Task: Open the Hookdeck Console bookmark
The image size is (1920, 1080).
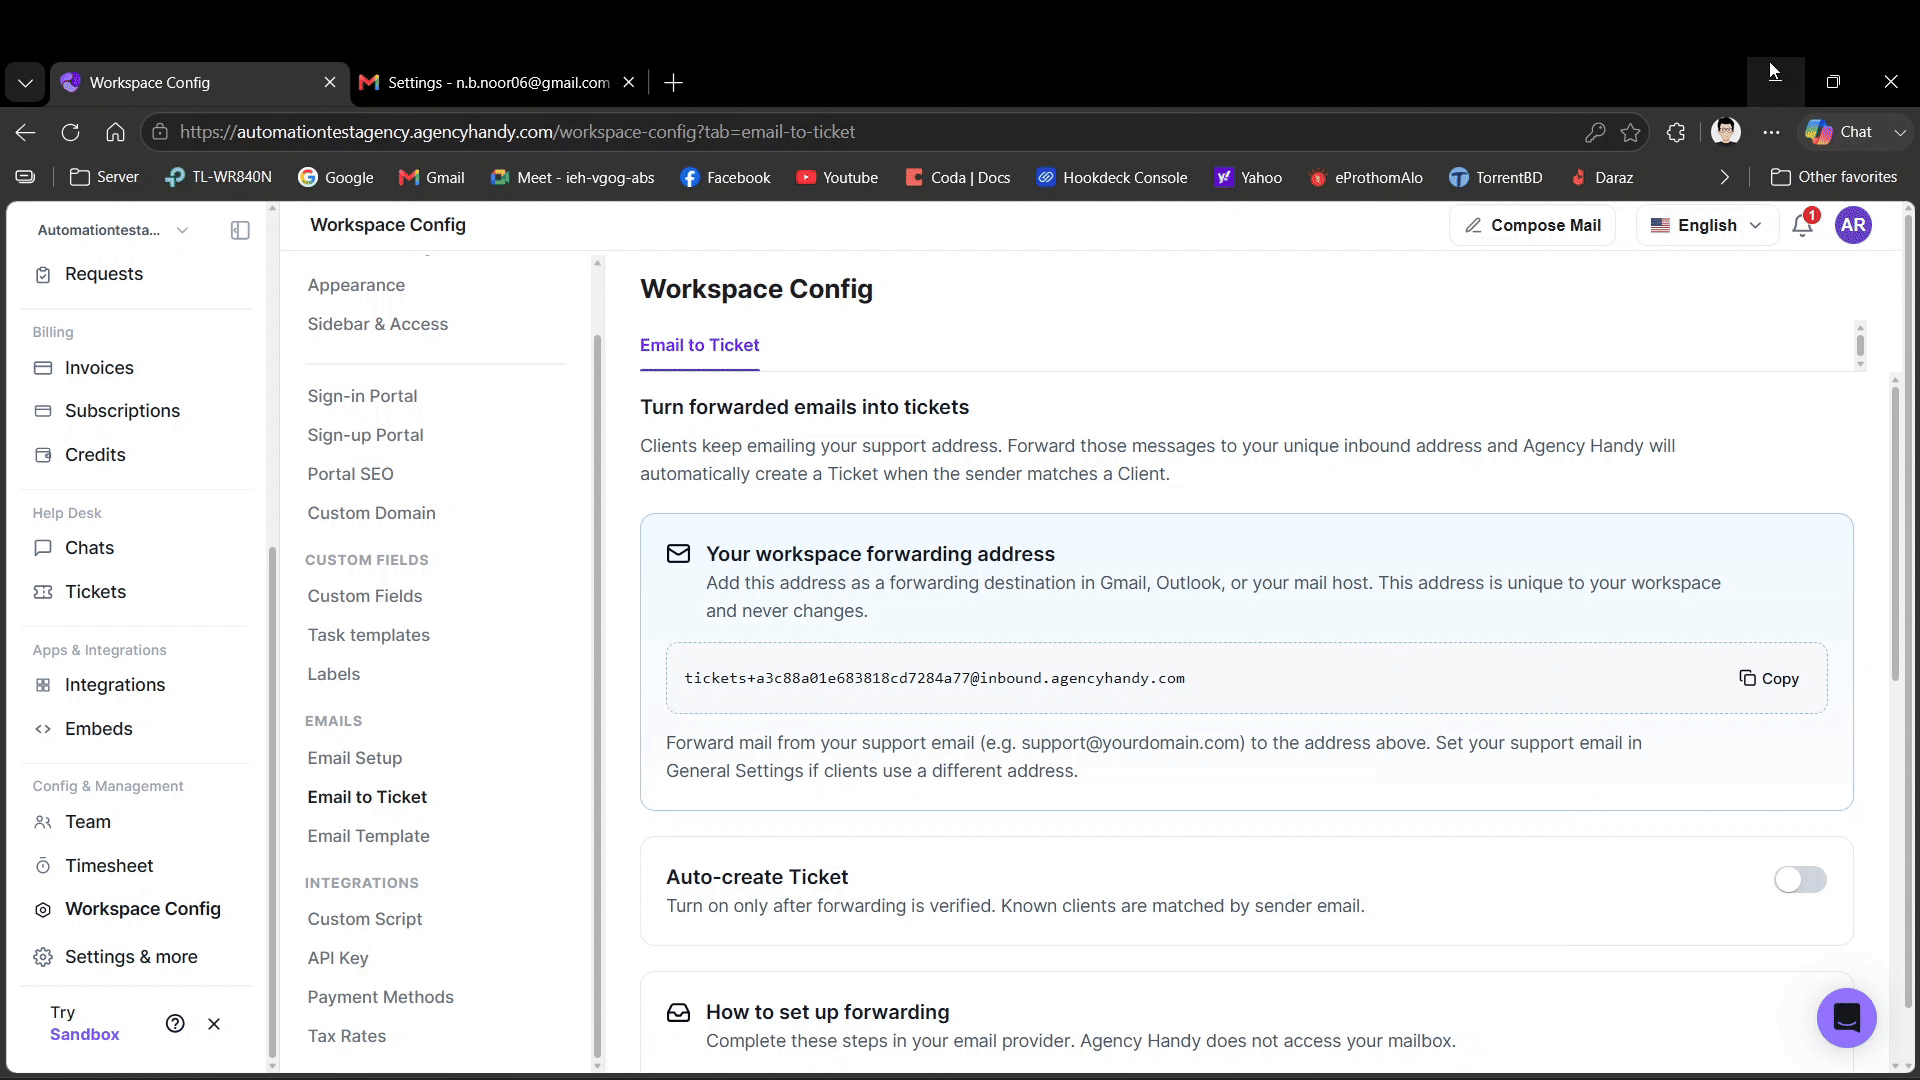Action: 1112,177
